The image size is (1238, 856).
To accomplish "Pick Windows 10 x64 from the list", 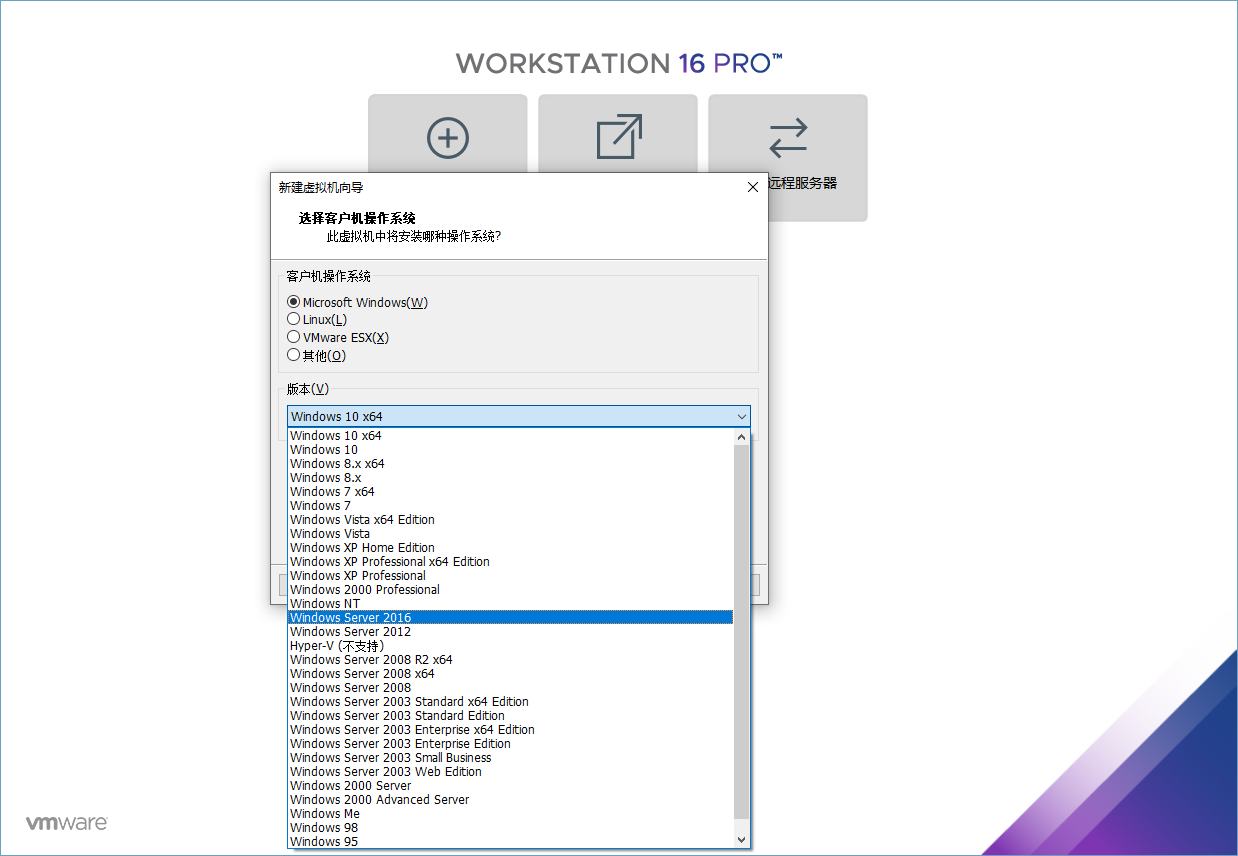I will point(510,436).
